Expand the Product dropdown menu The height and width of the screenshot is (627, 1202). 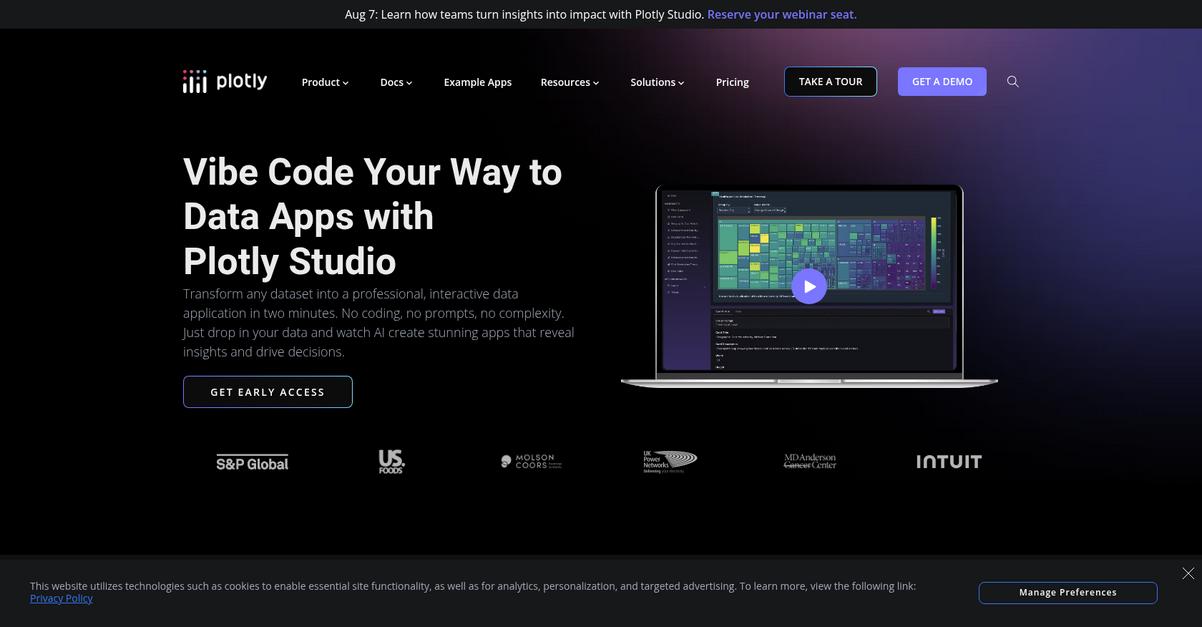(325, 82)
